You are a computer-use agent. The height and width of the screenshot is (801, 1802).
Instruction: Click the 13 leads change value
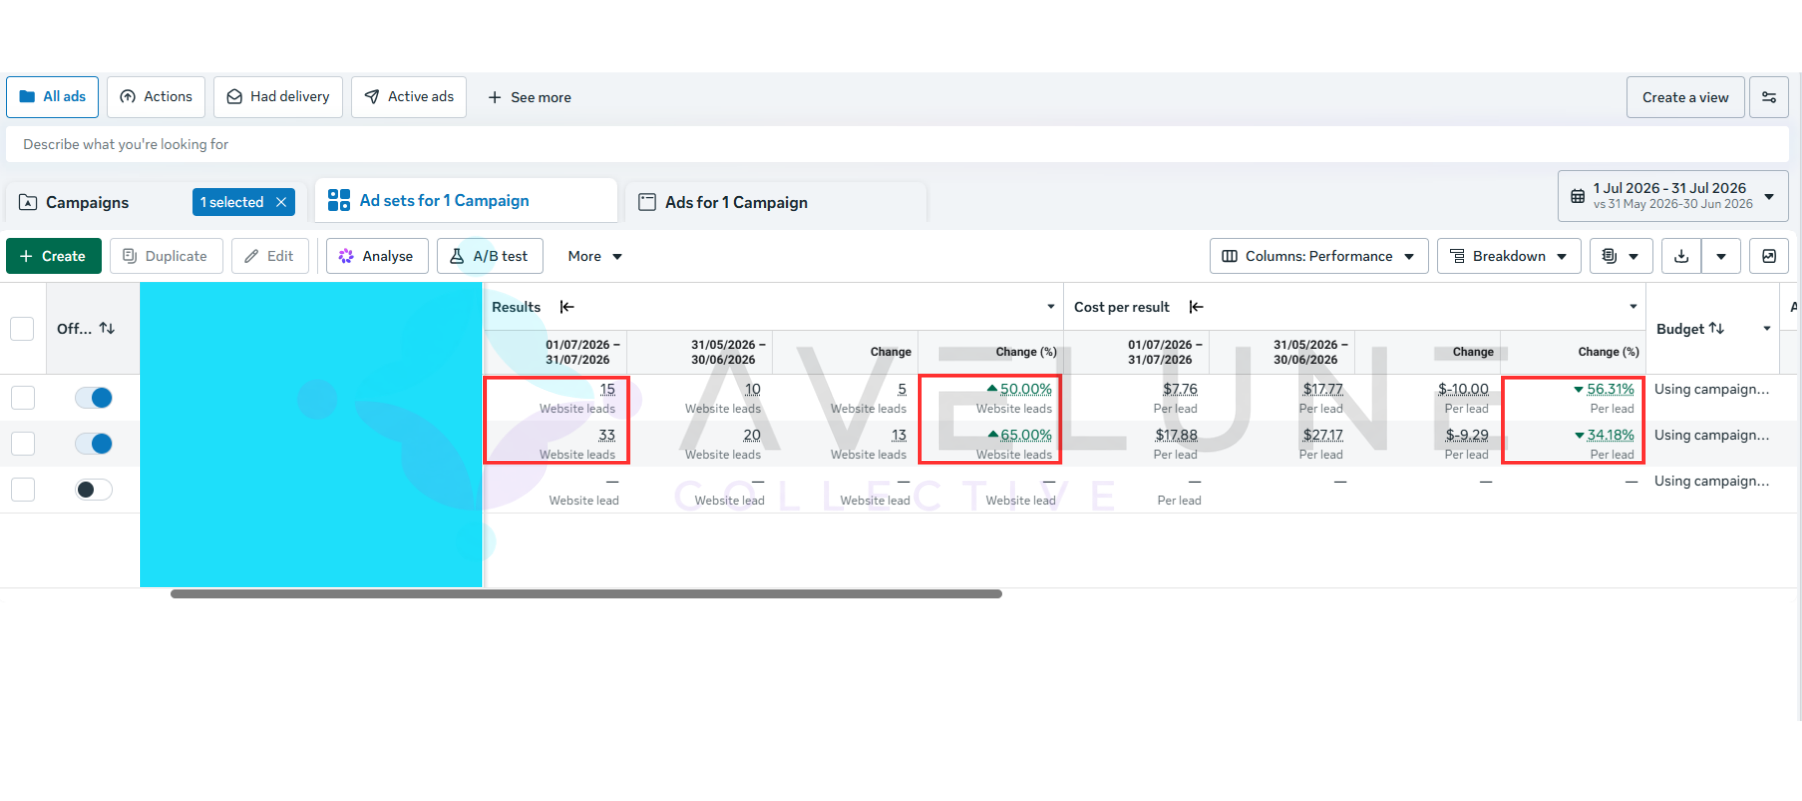[x=898, y=436]
